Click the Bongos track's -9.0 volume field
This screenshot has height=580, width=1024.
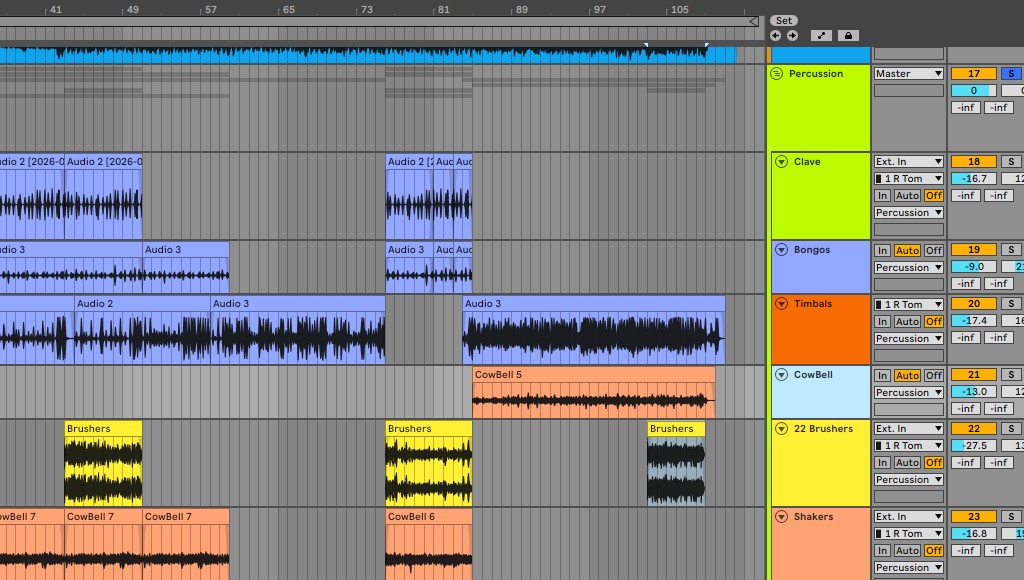click(974, 266)
